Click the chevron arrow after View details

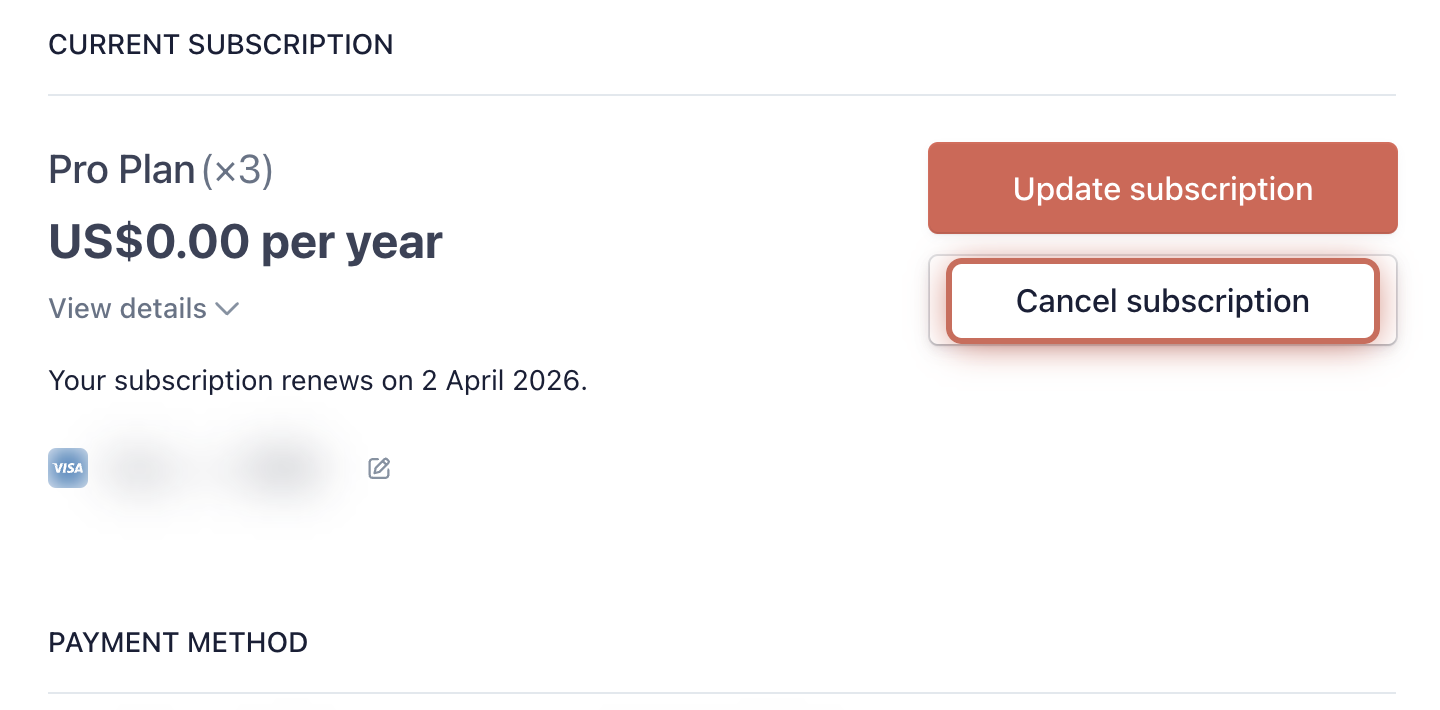(227, 309)
